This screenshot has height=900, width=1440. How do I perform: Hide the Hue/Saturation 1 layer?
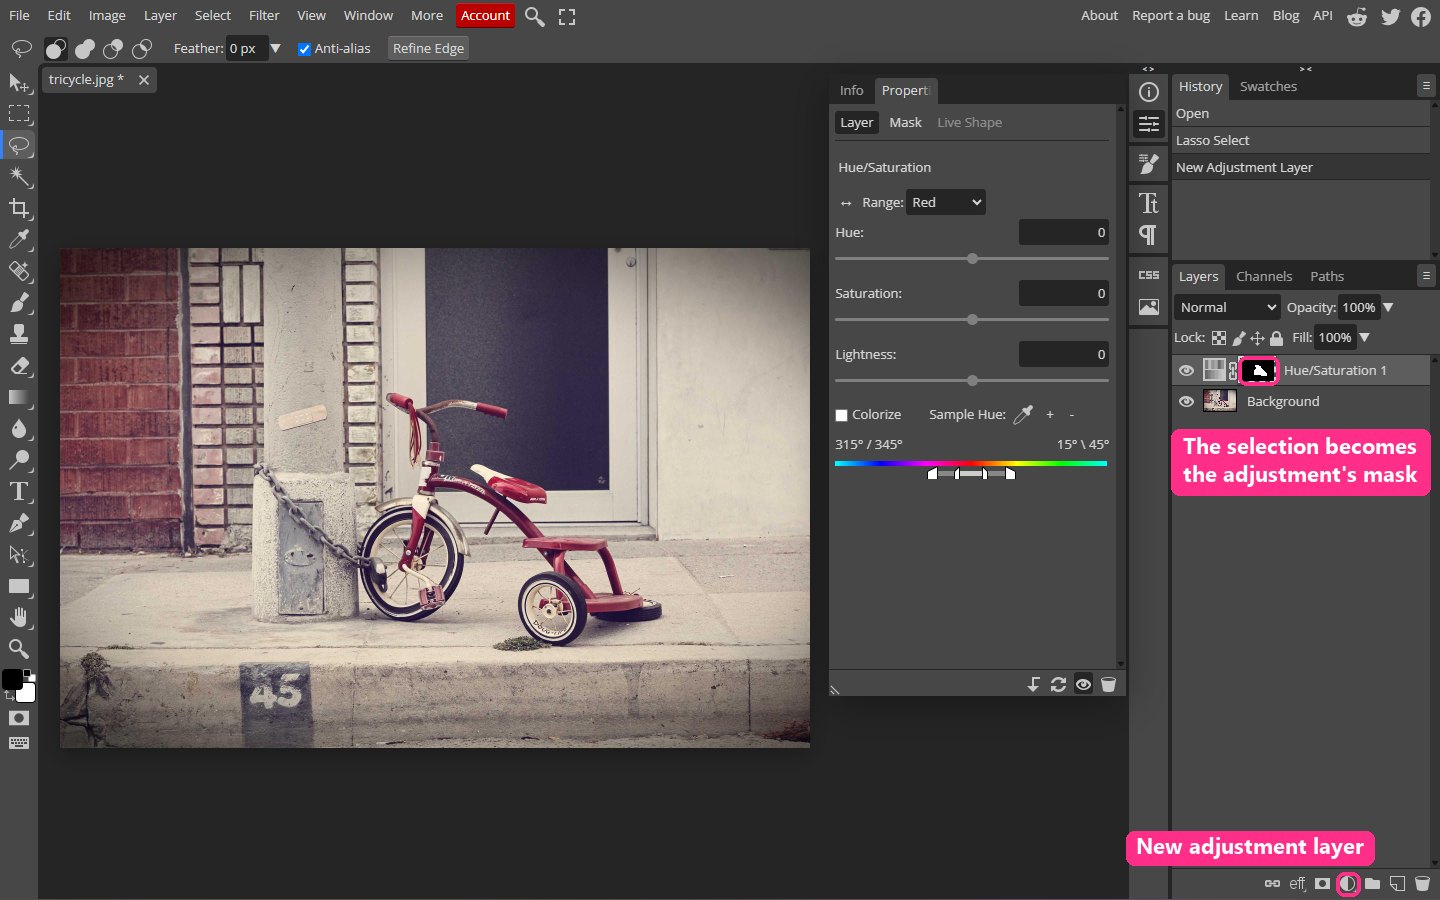[x=1186, y=370]
